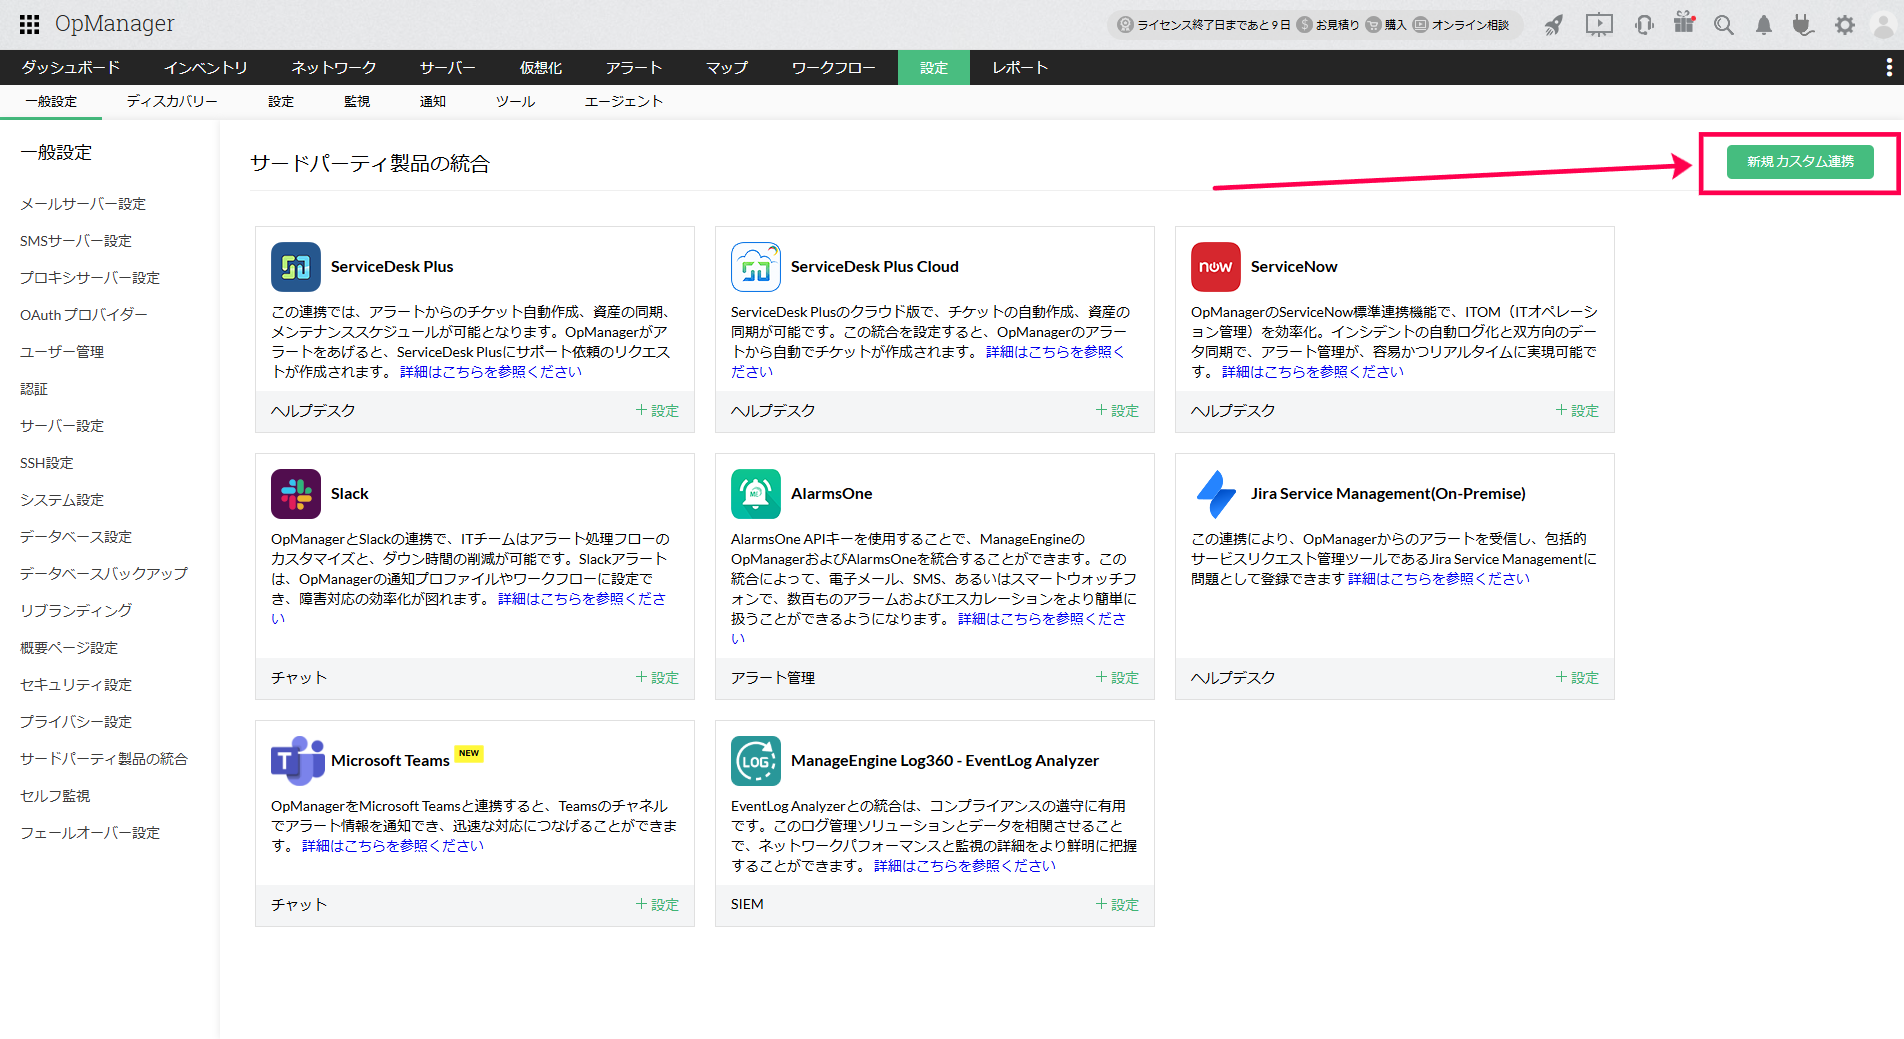Open the gift box what's-new icon

pyautogui.click(x=1685, y=24)
